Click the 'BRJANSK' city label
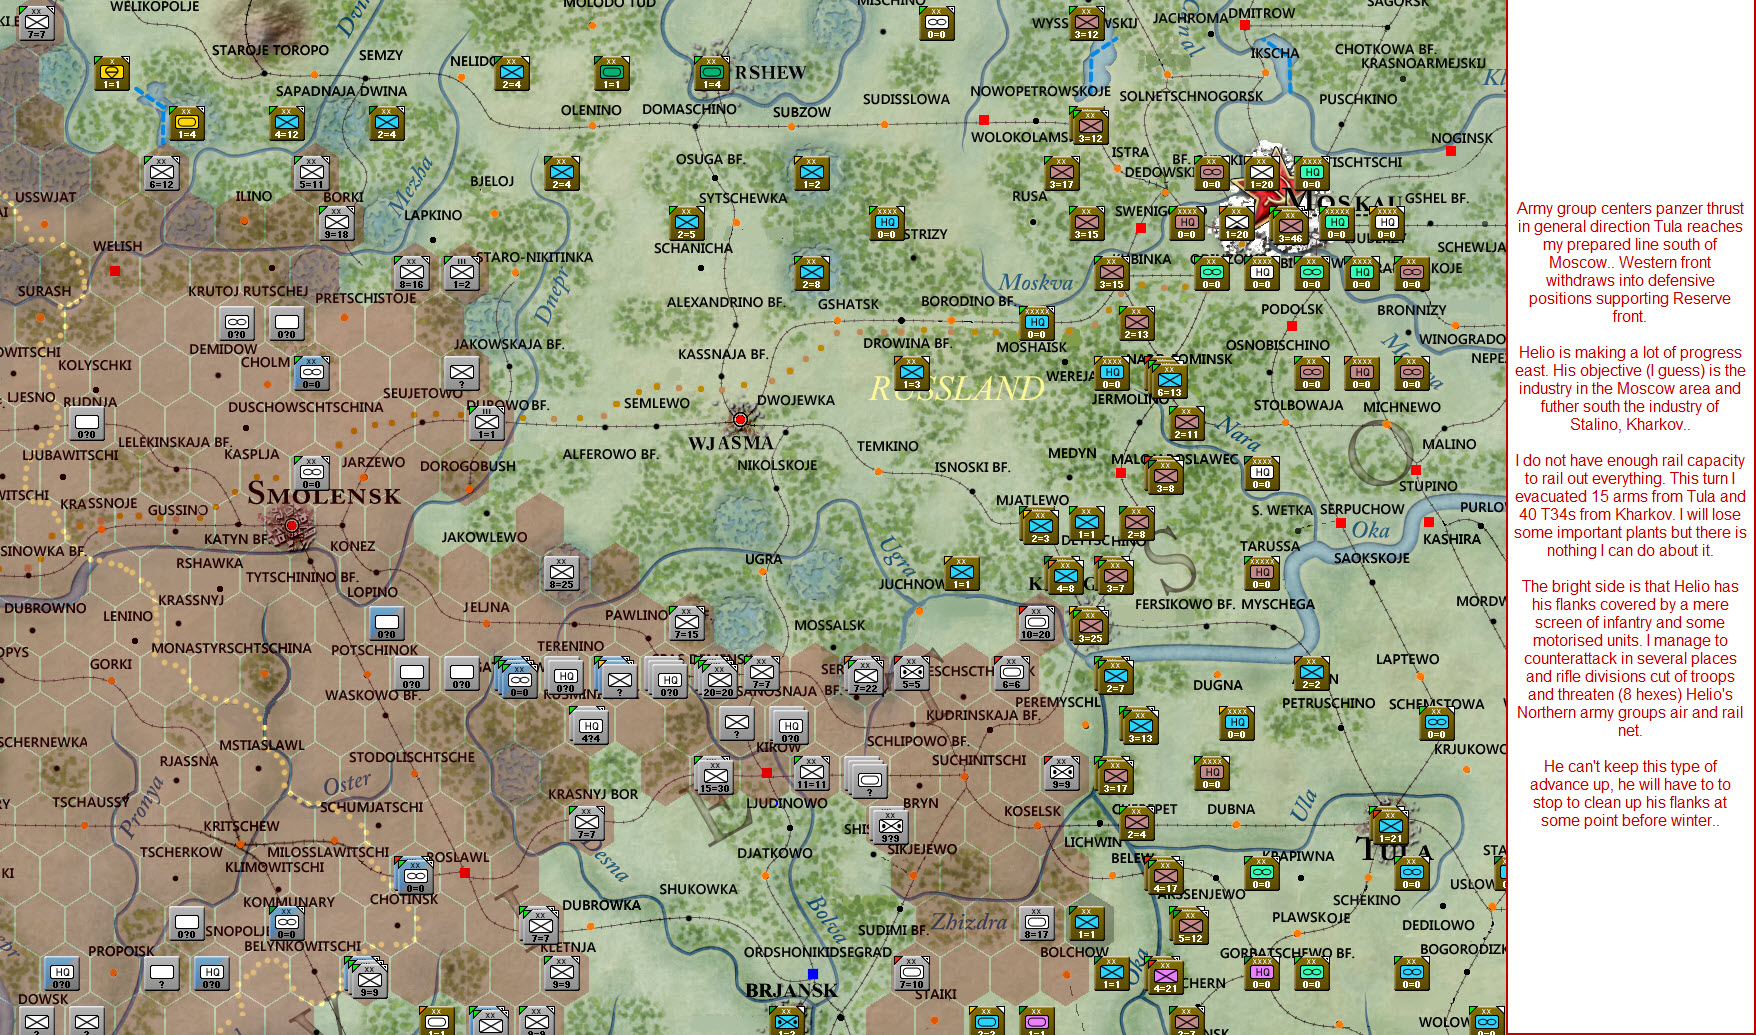The width and height of the screenshot is (1756, 1035). click(791, 991)
